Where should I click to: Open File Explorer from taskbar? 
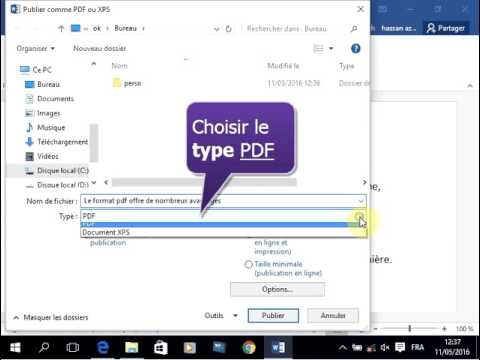(x=132, y=348)
